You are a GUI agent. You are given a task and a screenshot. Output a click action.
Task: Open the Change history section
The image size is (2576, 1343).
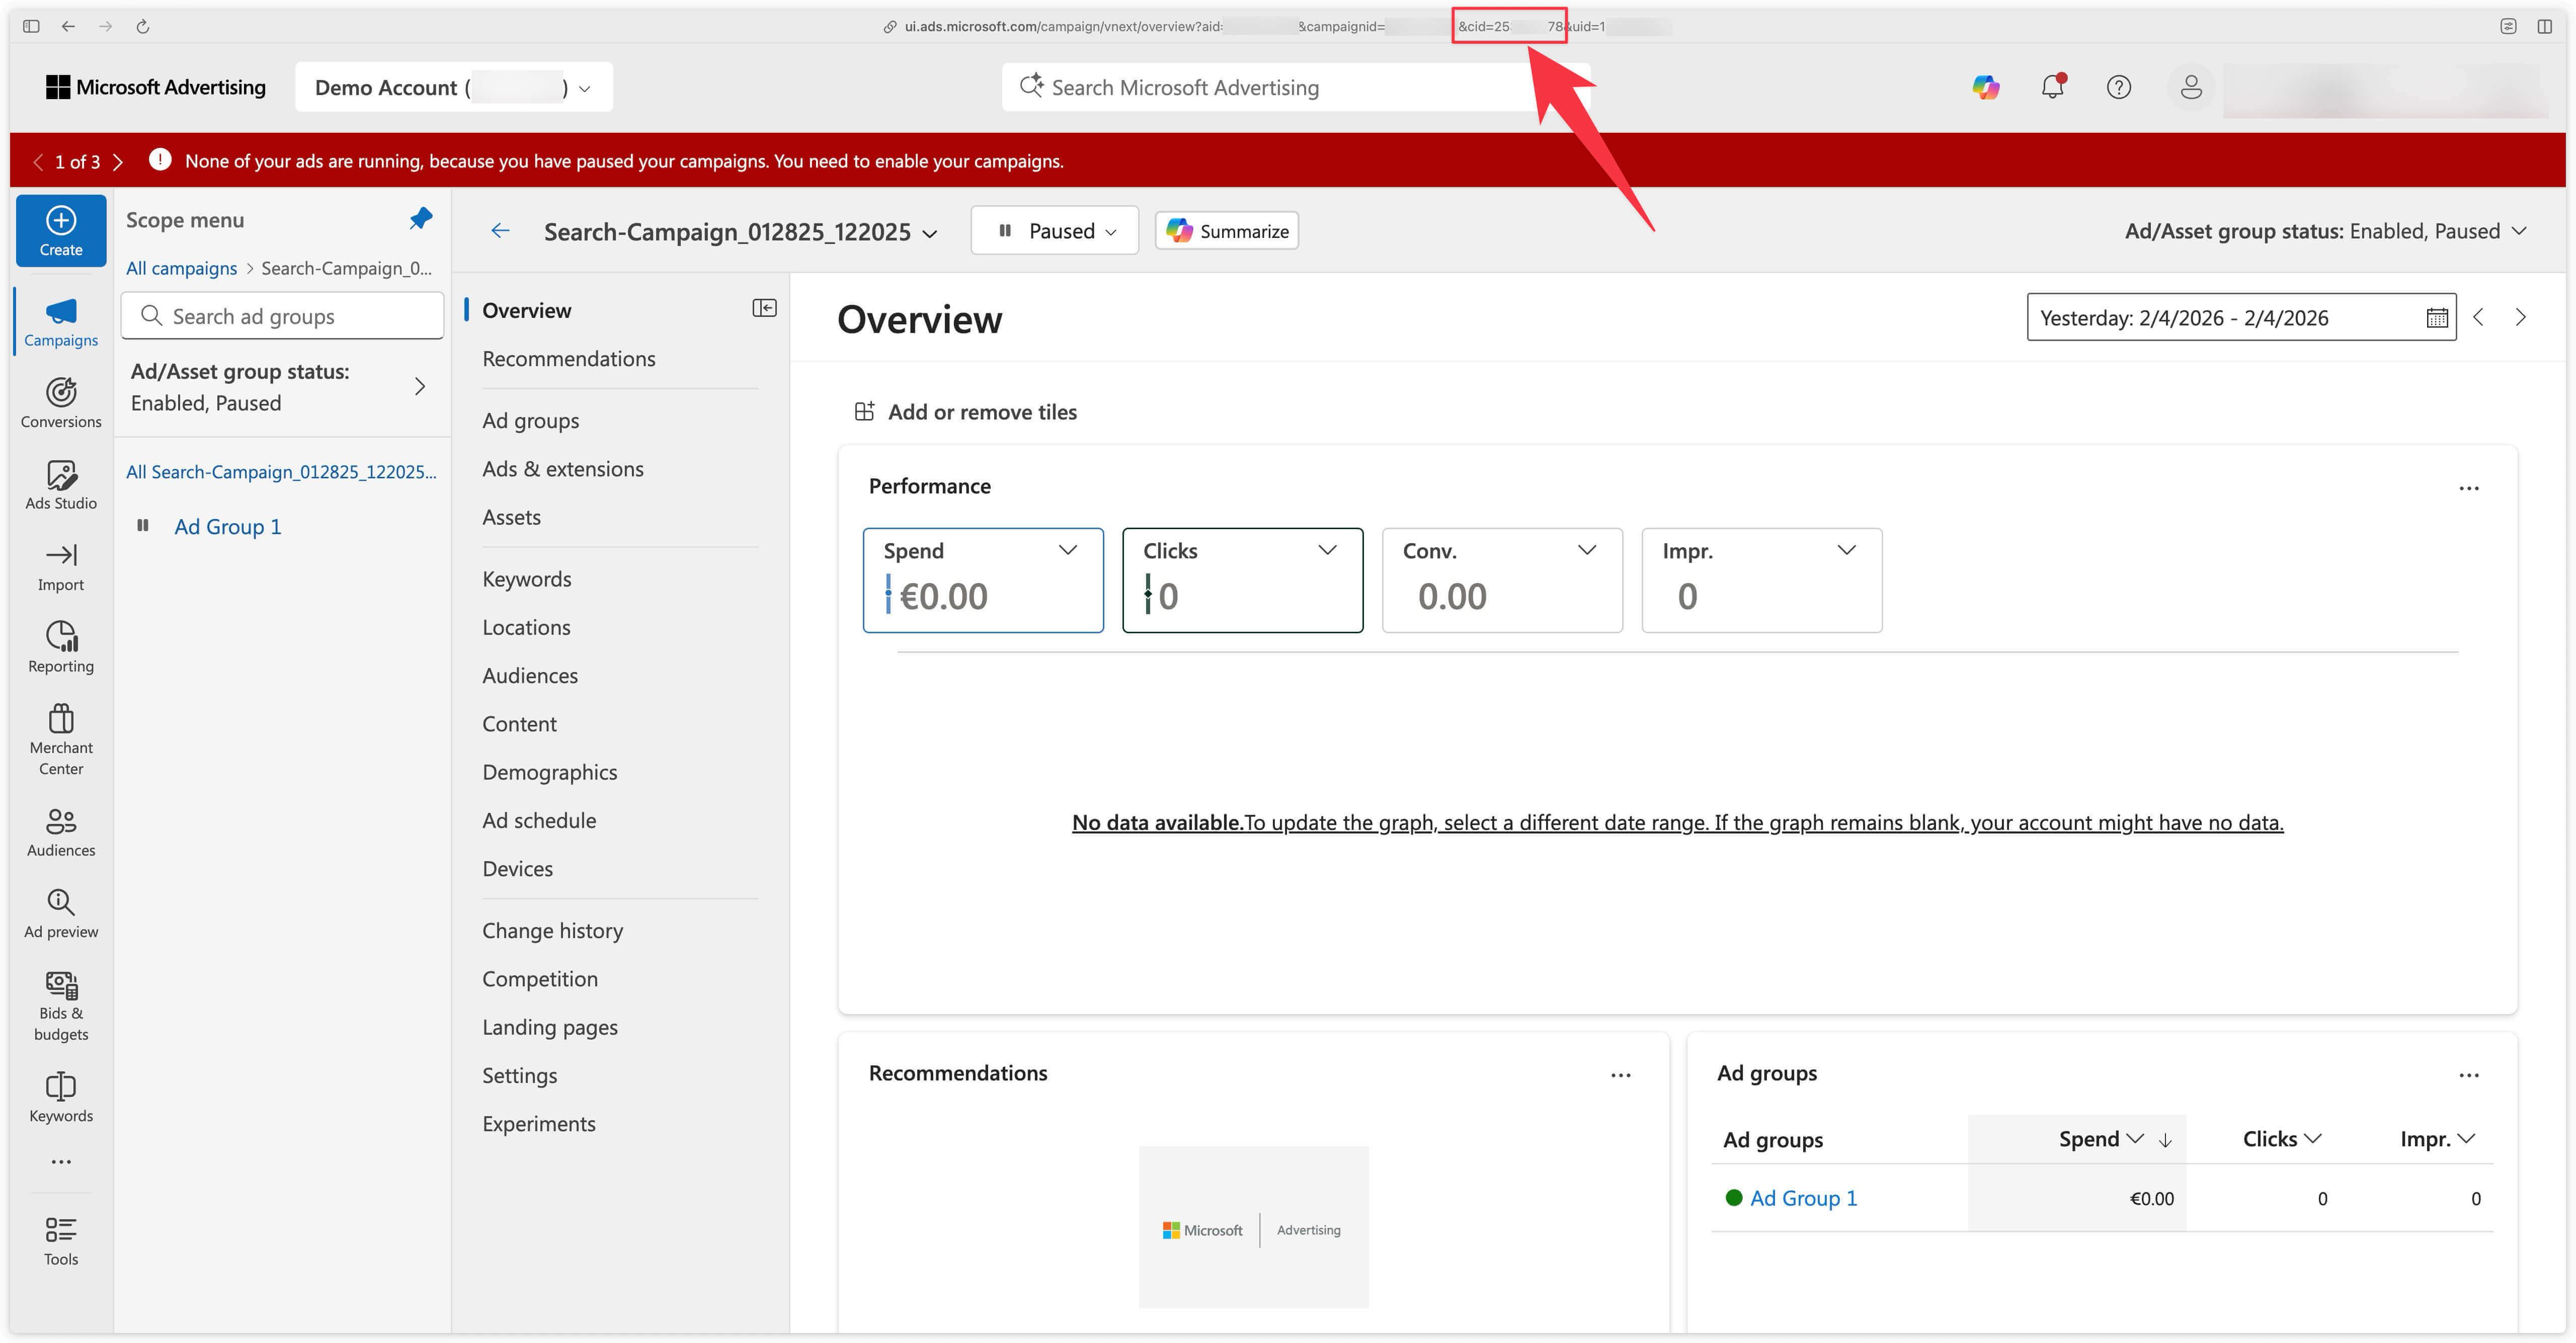pyautogui.click(x=553, y=930)
